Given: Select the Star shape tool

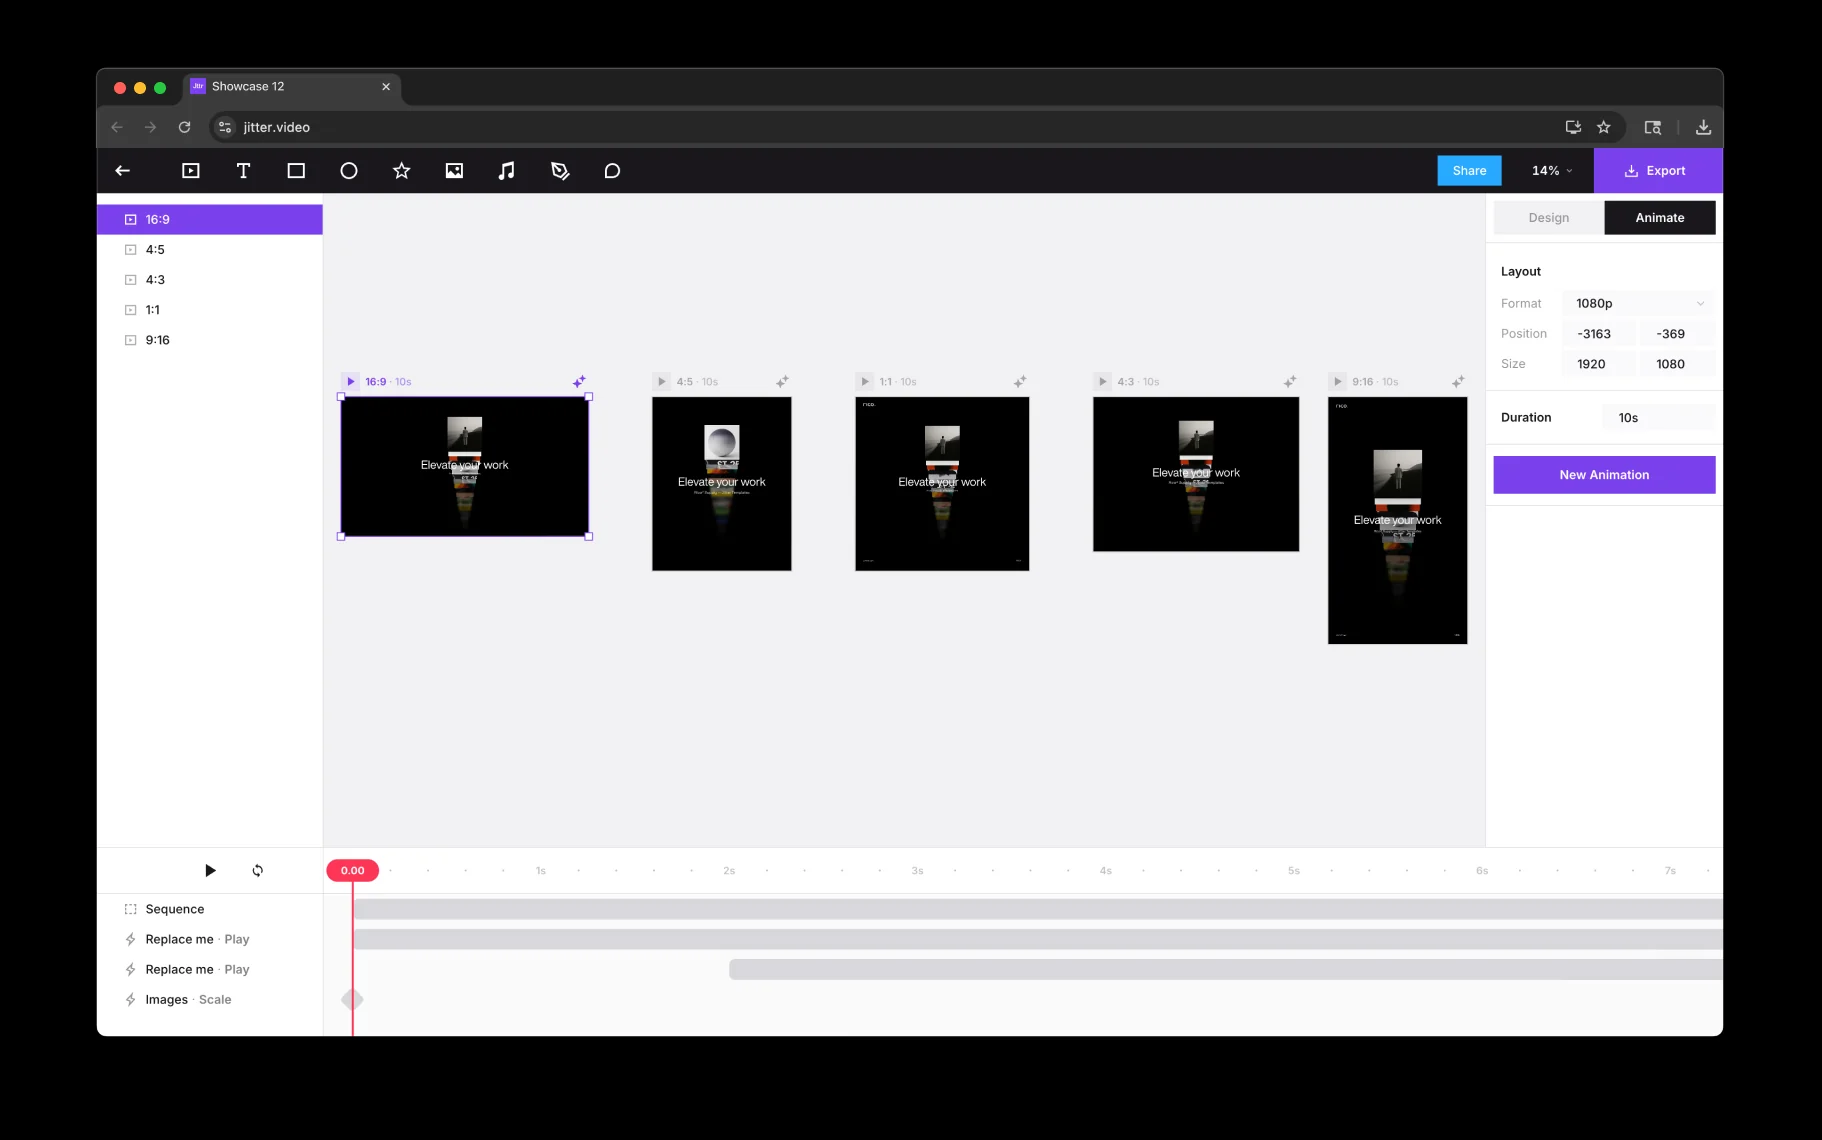Looking at the screenshot, I should tap(401, 171).
